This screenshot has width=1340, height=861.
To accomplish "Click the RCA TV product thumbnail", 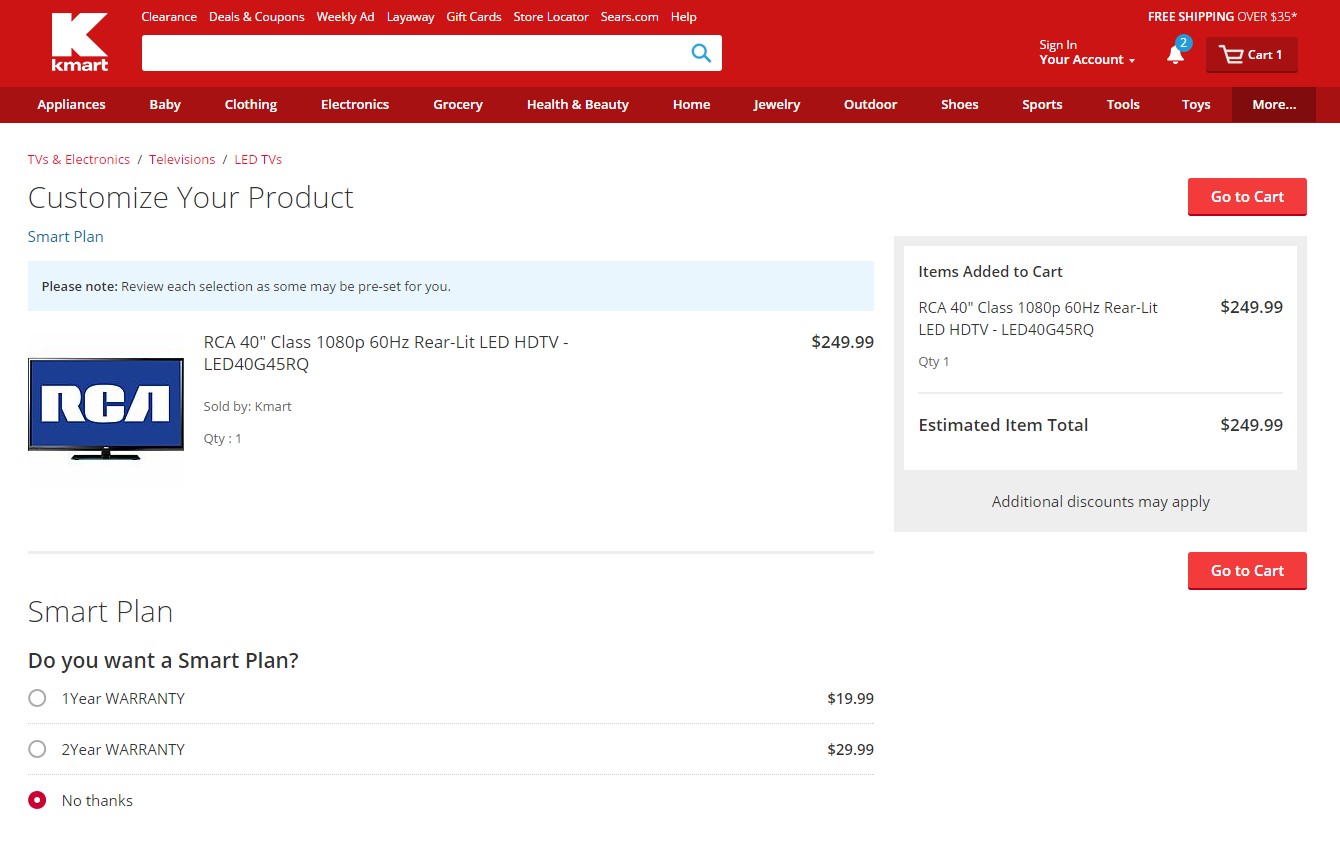I will coord(106,408).
